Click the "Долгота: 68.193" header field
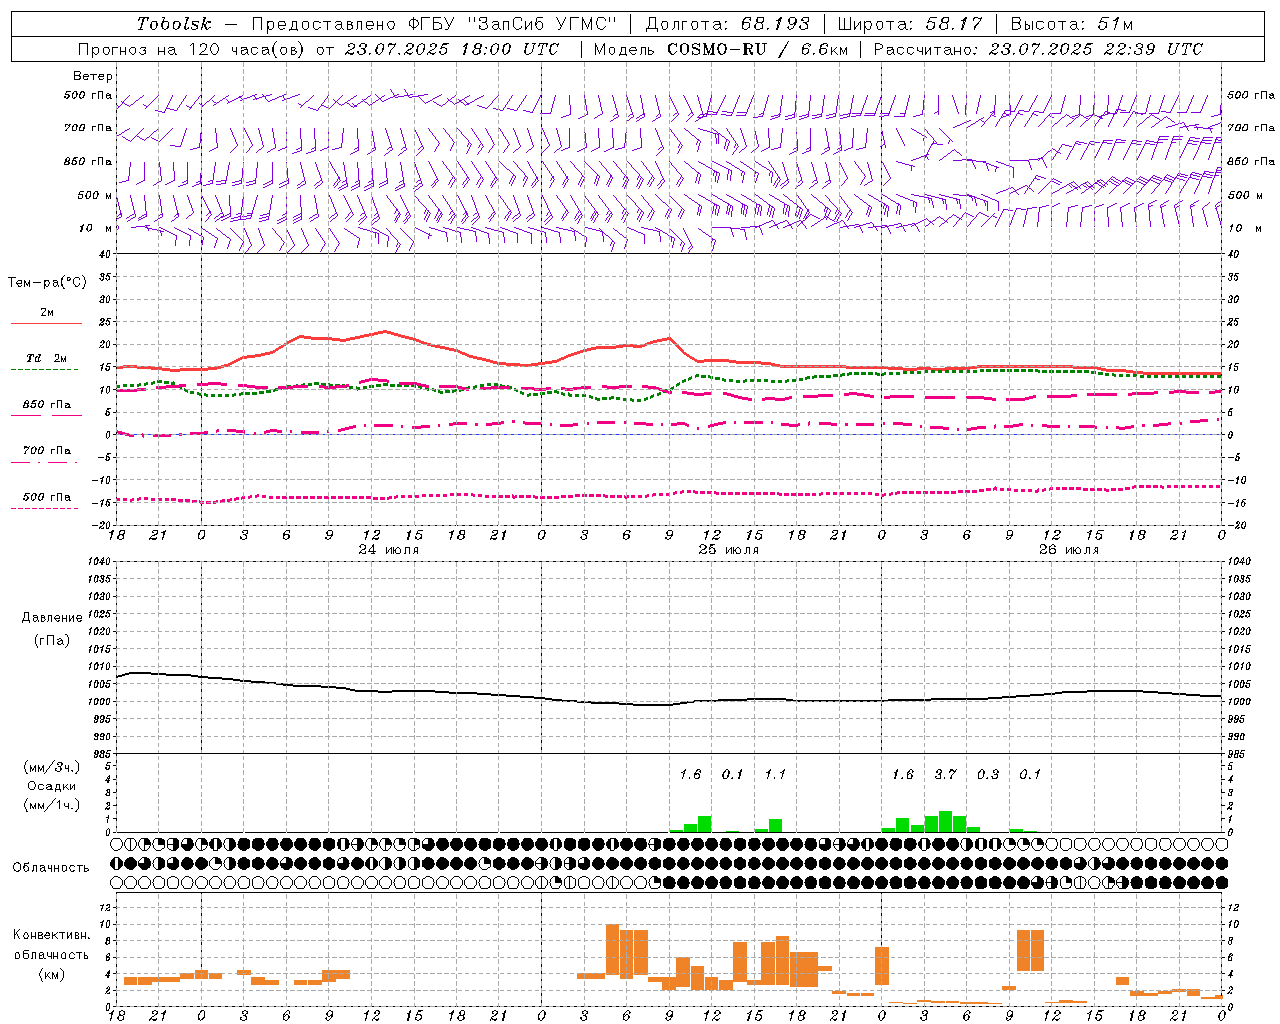Viewport: 1280px width, 1024px height. [x=727, y=24]
